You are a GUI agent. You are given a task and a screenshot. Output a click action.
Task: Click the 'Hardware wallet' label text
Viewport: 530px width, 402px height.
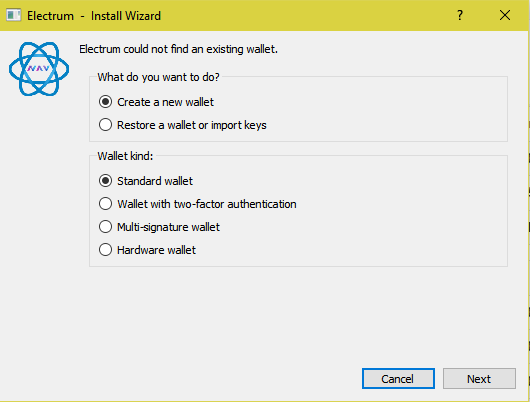pos(156,250)
